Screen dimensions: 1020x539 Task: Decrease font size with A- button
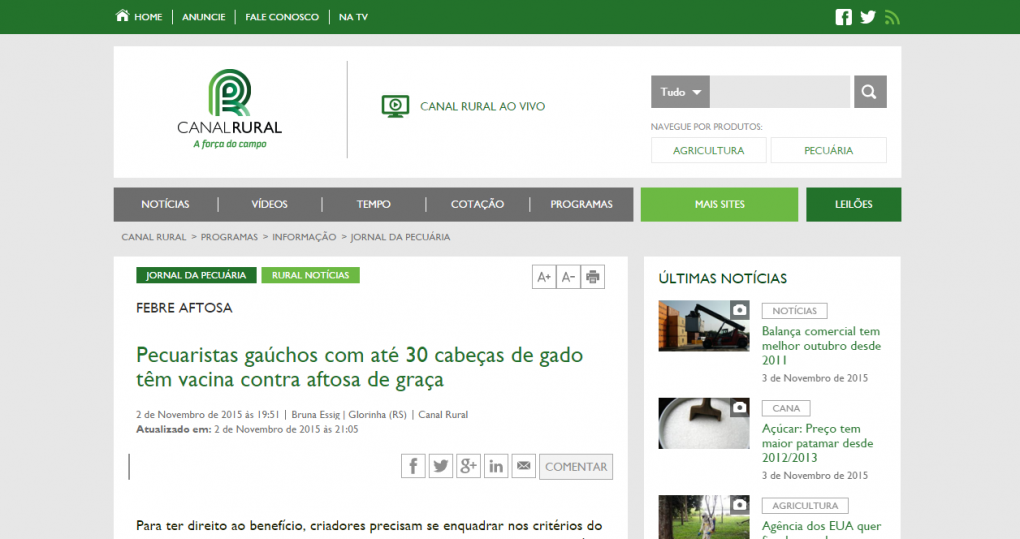point(568,277)
